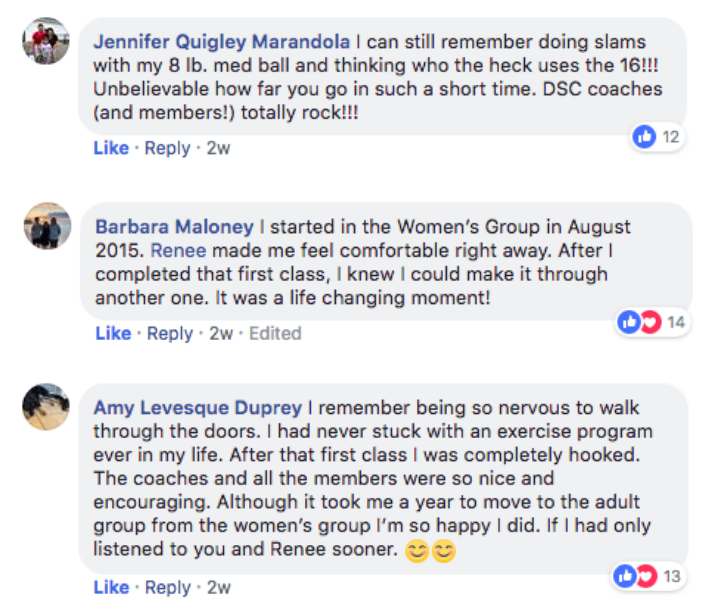This screenshot has width=717, height=600.
Task: Reply to Jennifer Quigley Marandola's comment
Action: [167, 148]
